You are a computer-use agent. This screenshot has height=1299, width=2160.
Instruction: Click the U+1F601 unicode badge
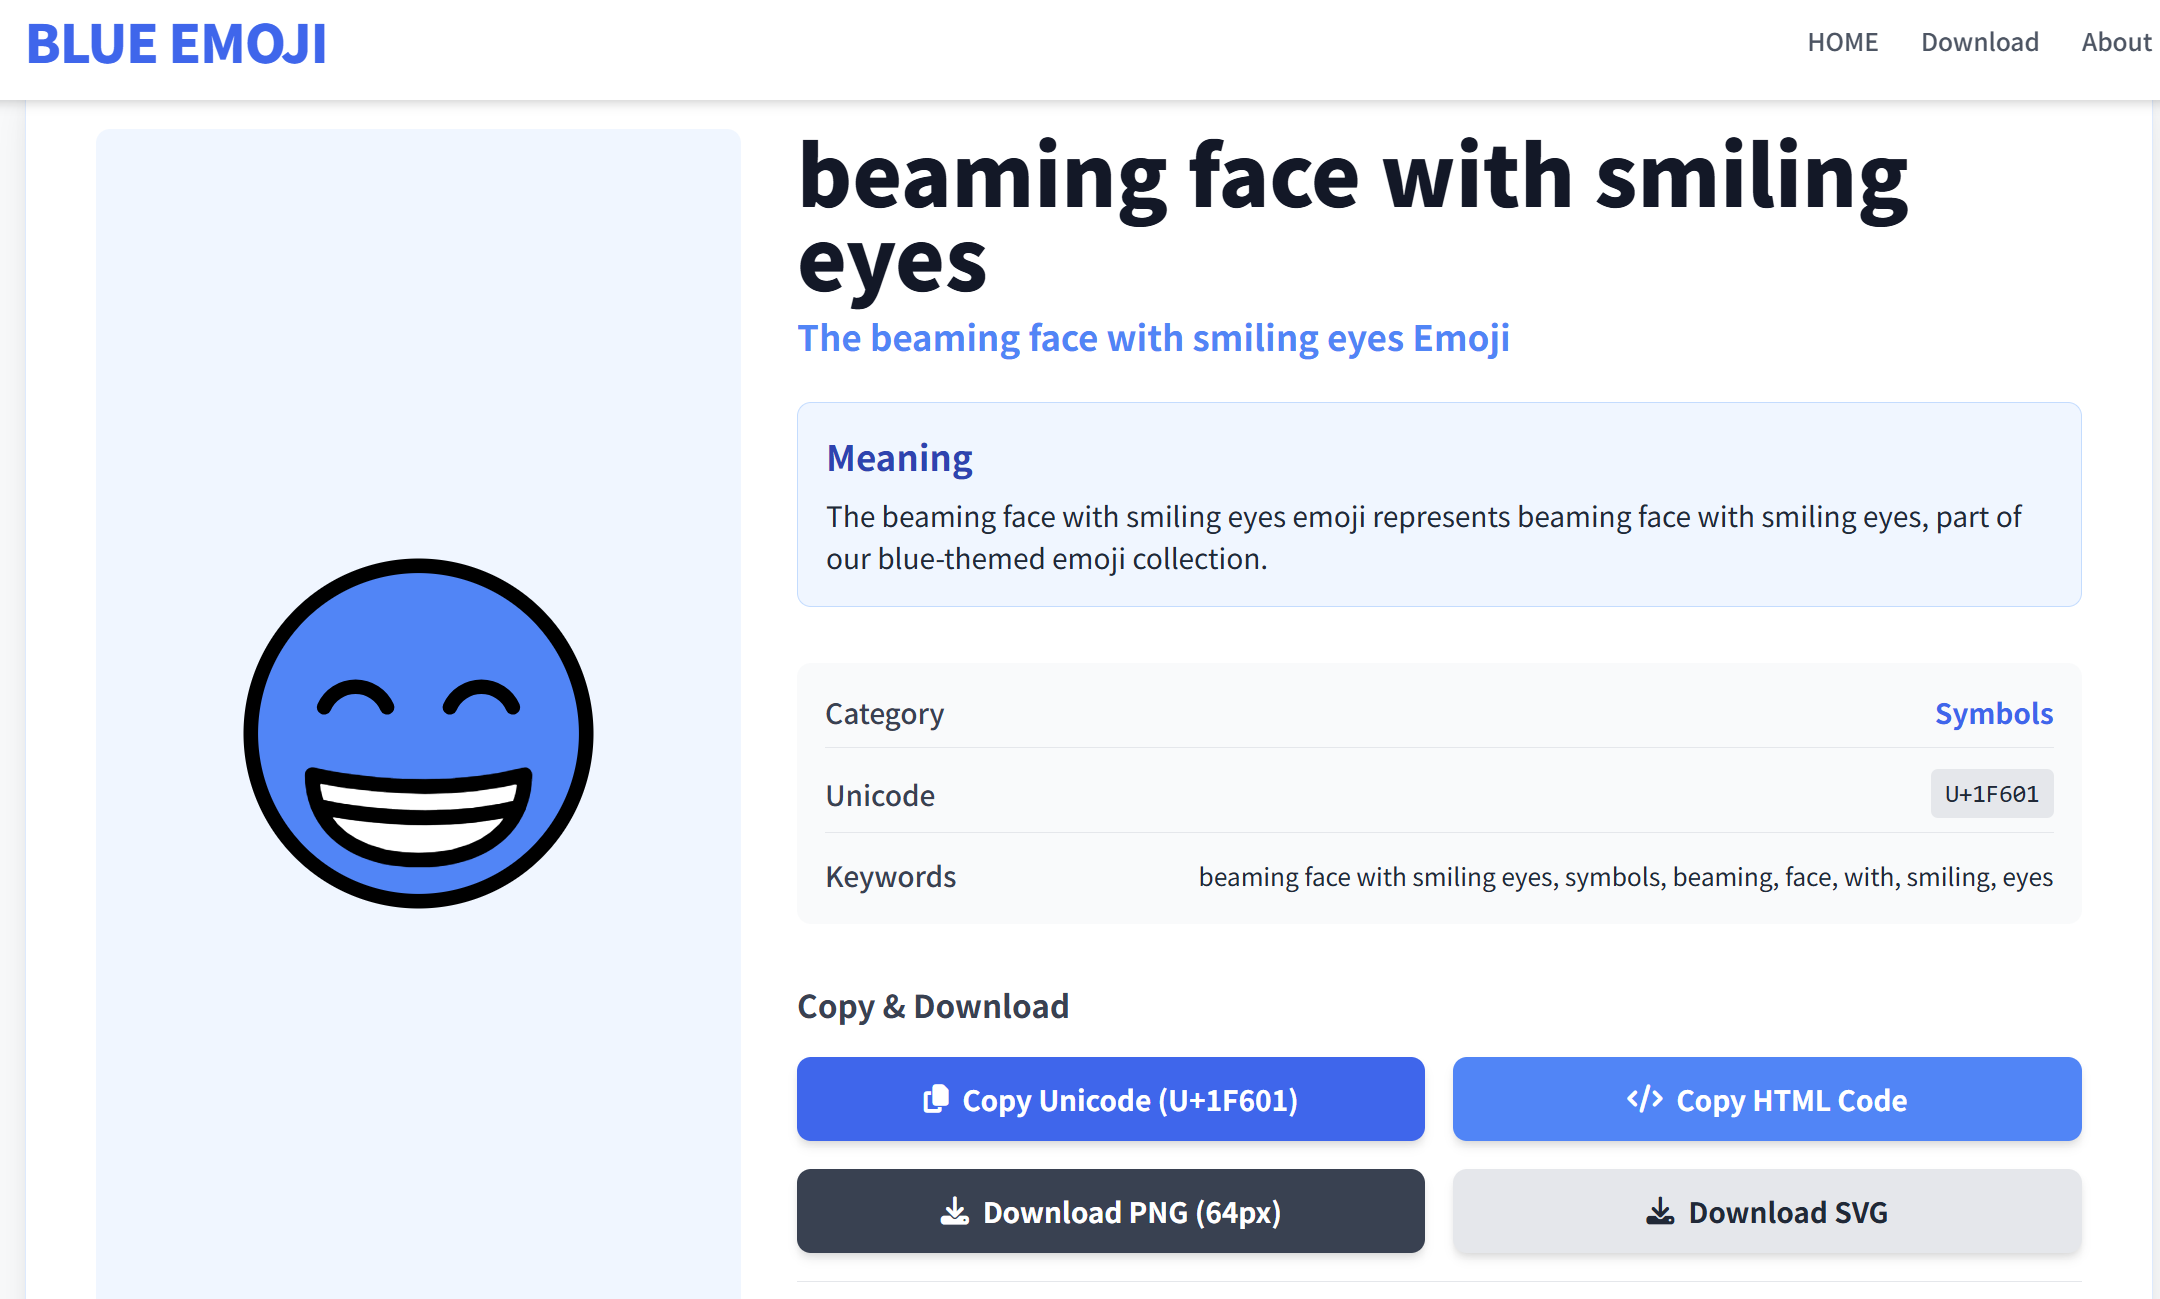click(1991, 794)
